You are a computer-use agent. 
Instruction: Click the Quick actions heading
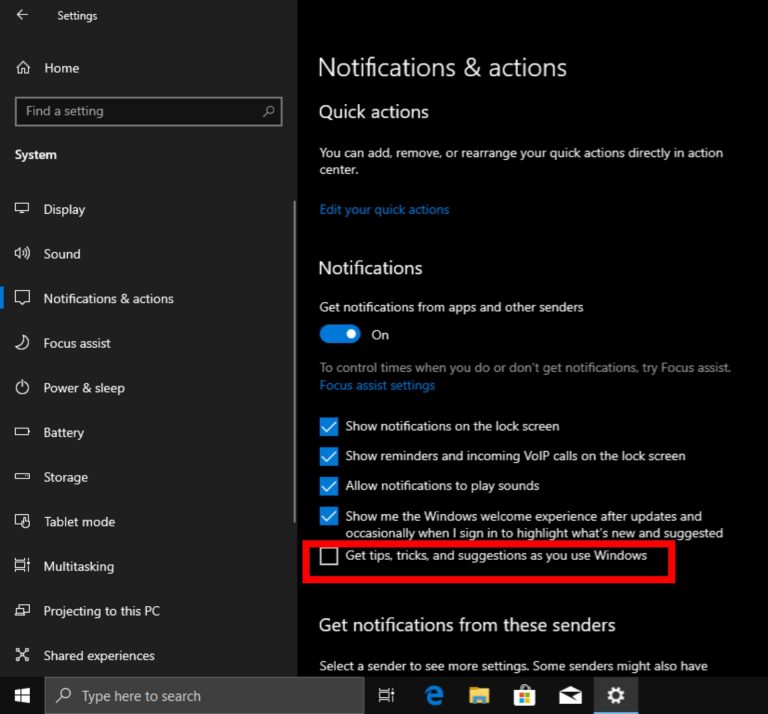click(374, 112)
